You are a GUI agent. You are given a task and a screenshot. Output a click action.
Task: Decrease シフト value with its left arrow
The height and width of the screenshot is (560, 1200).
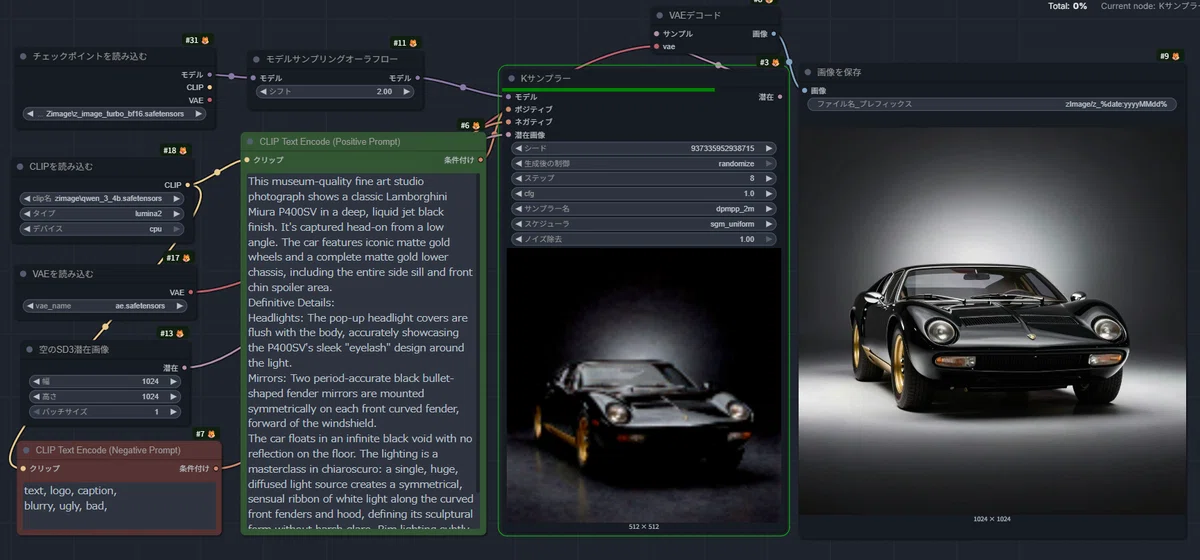263,91
